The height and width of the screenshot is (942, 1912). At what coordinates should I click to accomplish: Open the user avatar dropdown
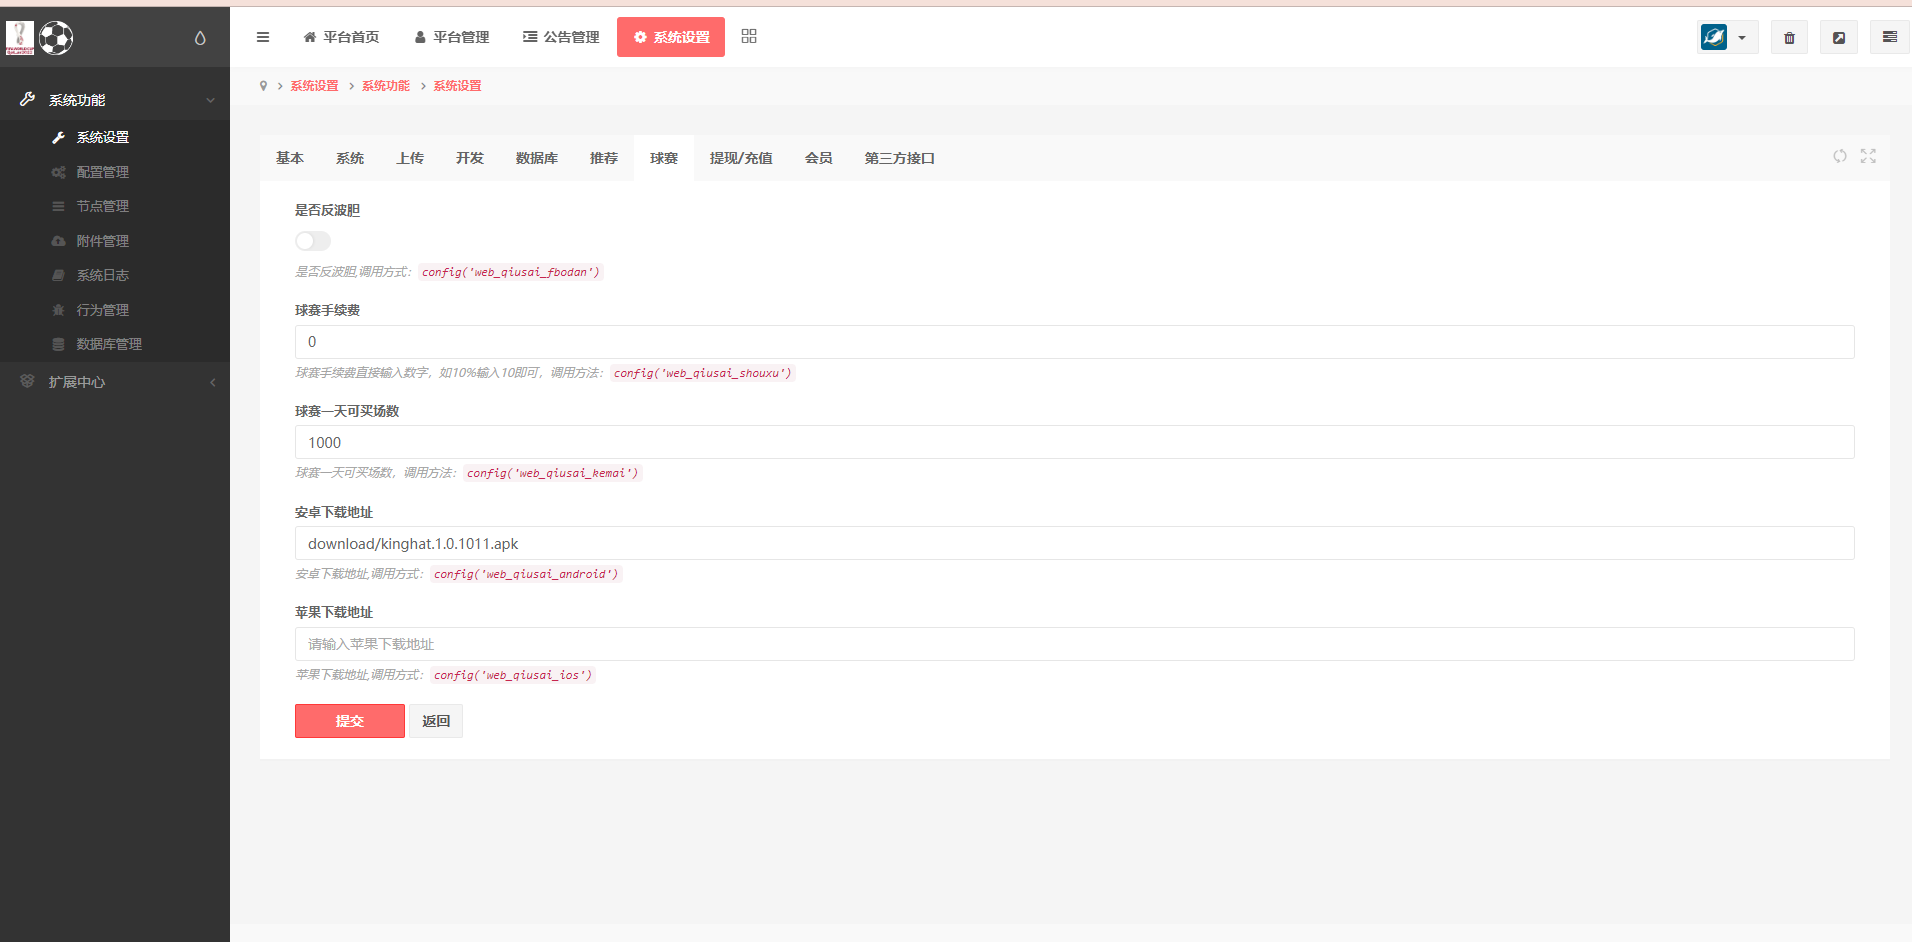coord(1727,38)
